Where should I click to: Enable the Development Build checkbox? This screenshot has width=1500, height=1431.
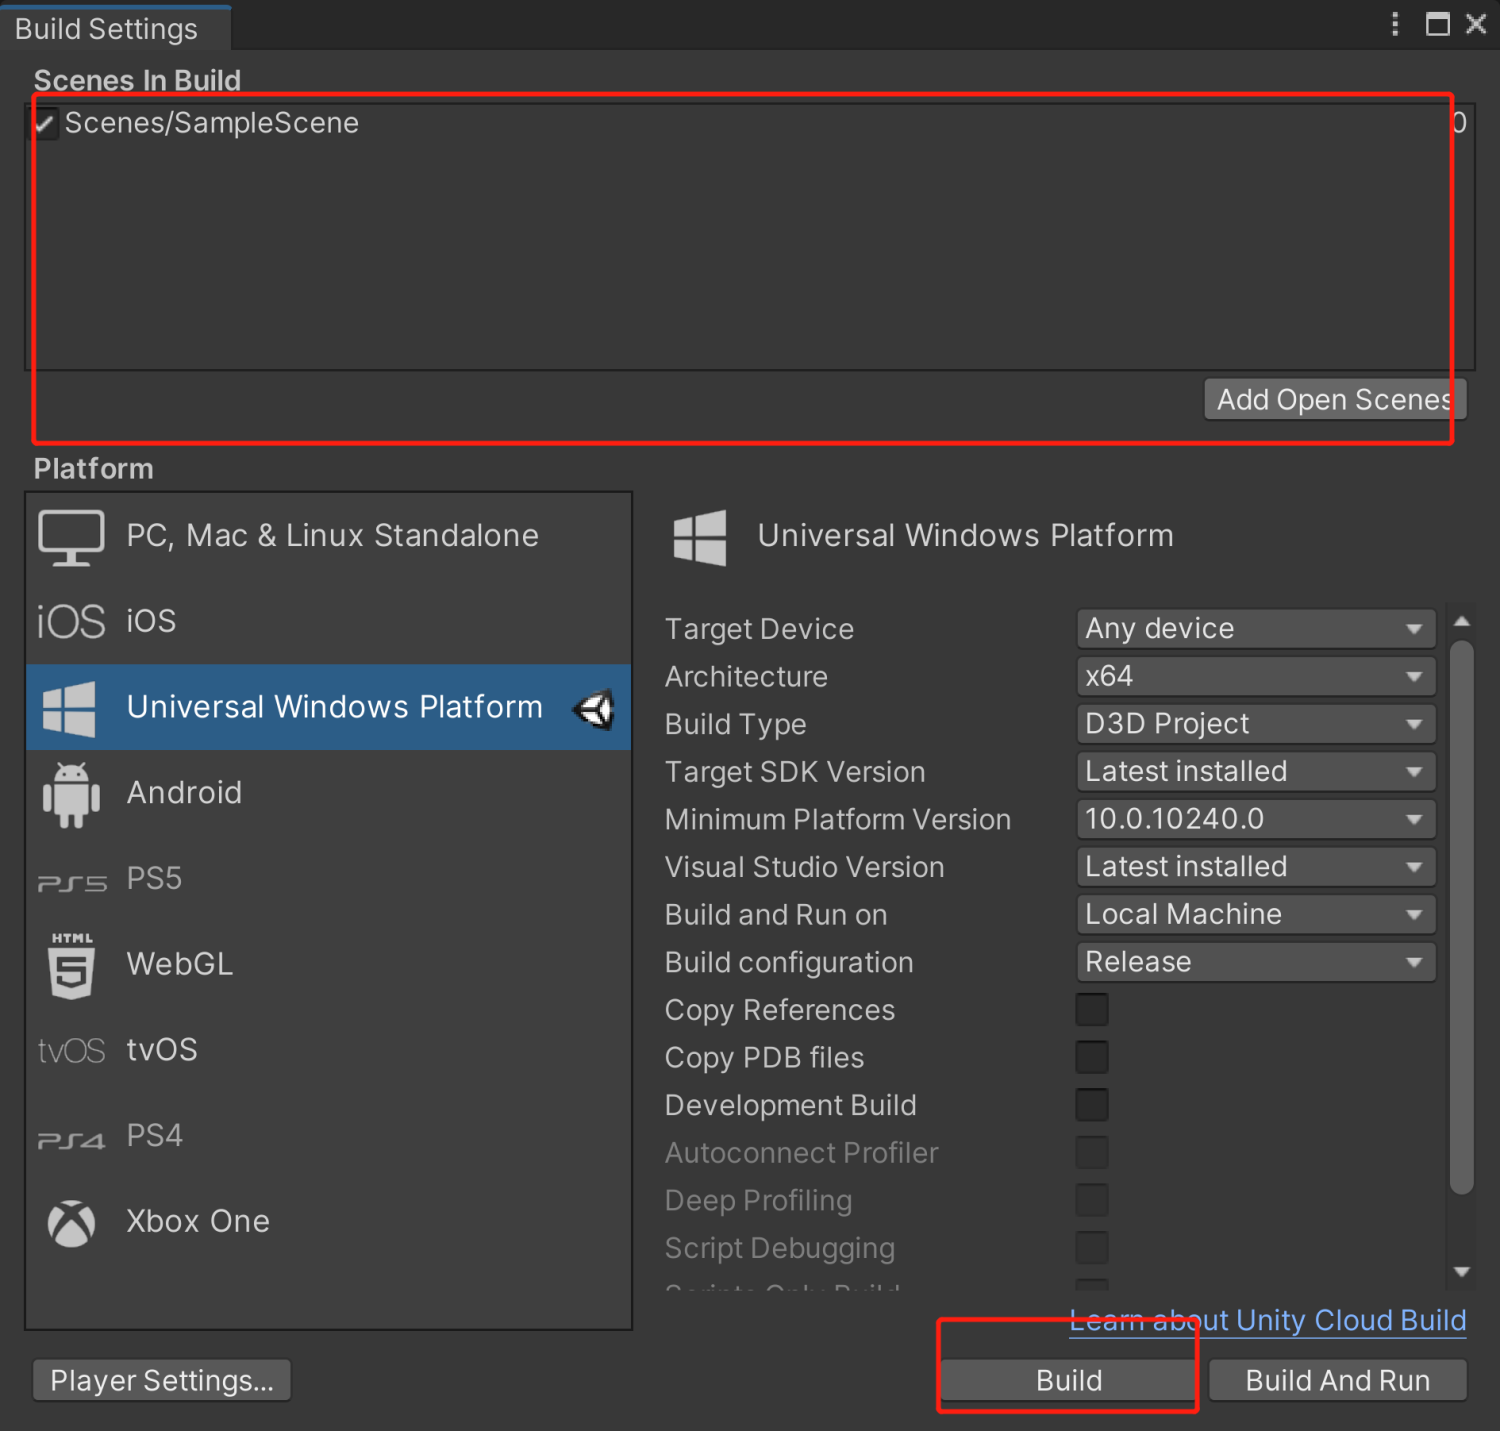(1092, 1105)
